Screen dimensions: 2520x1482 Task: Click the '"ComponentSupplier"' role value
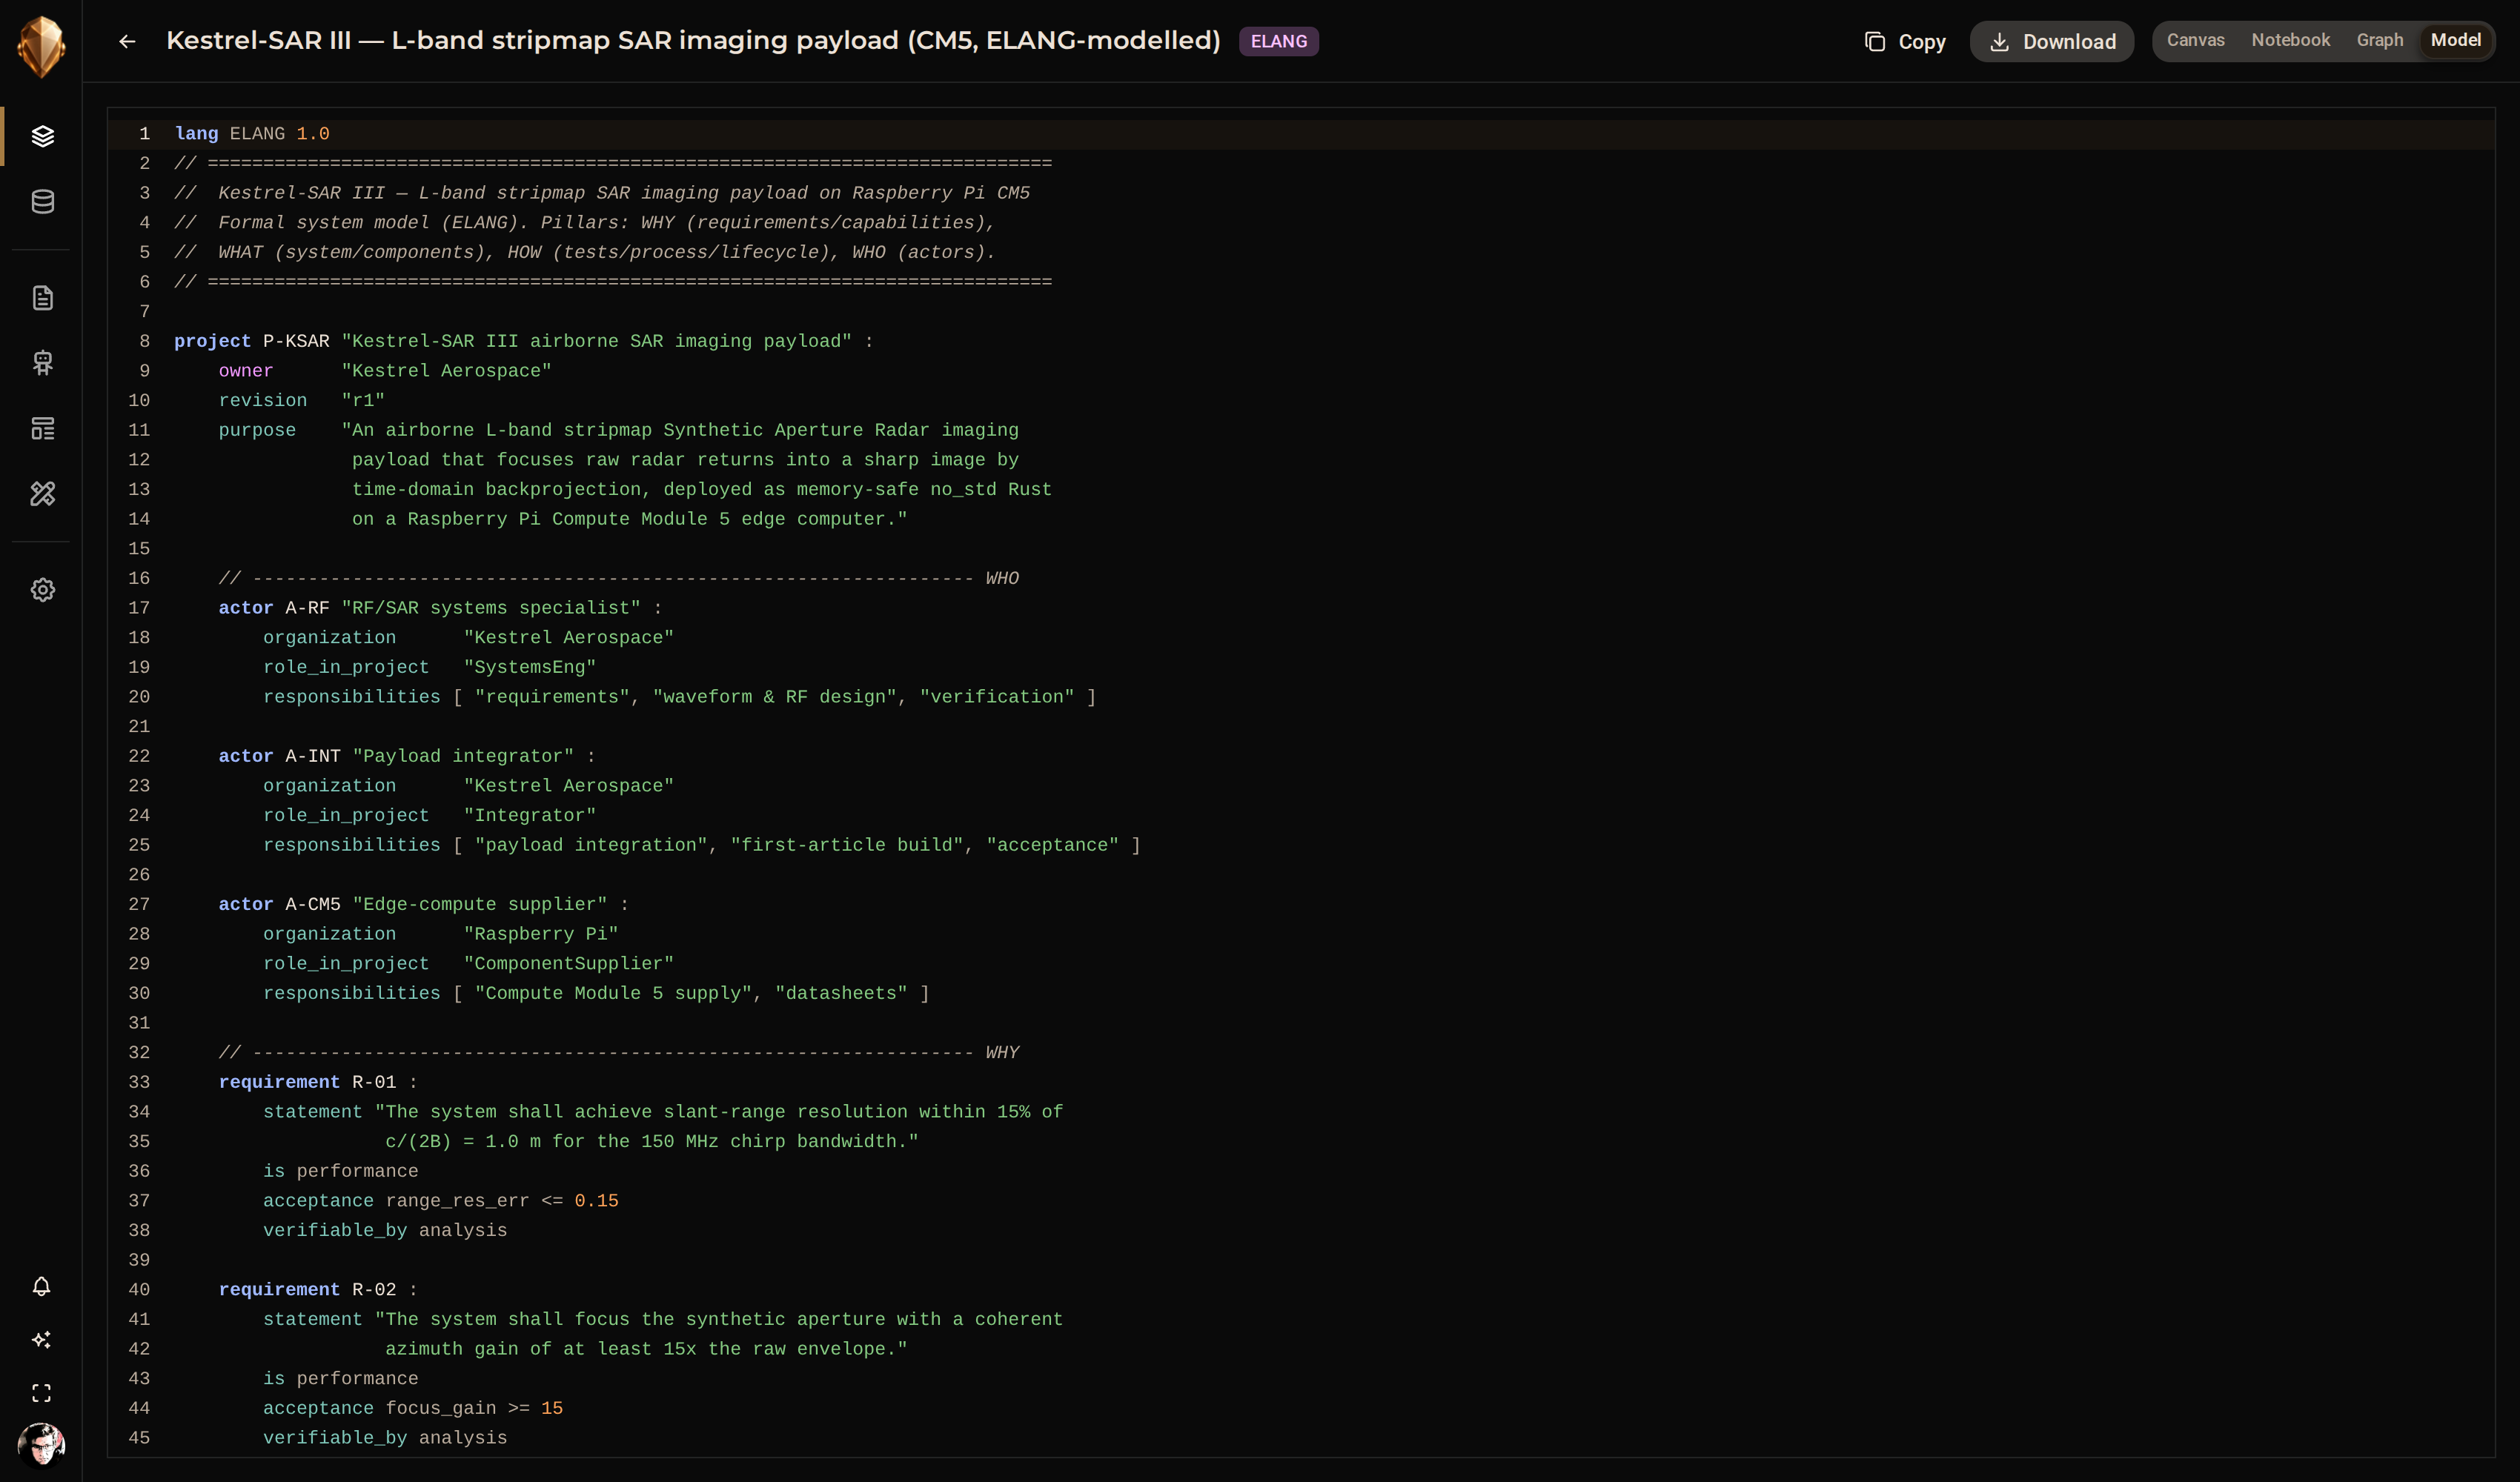tap(569, 964)
